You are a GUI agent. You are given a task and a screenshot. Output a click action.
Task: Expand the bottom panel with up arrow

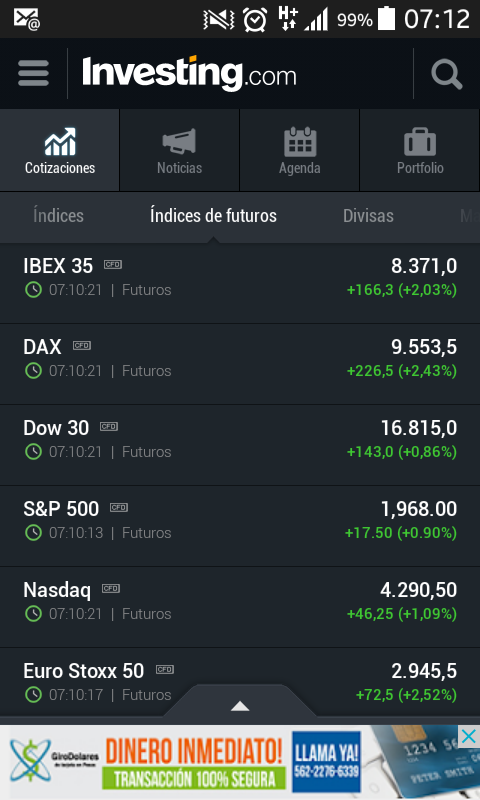(x=240, y=706)
